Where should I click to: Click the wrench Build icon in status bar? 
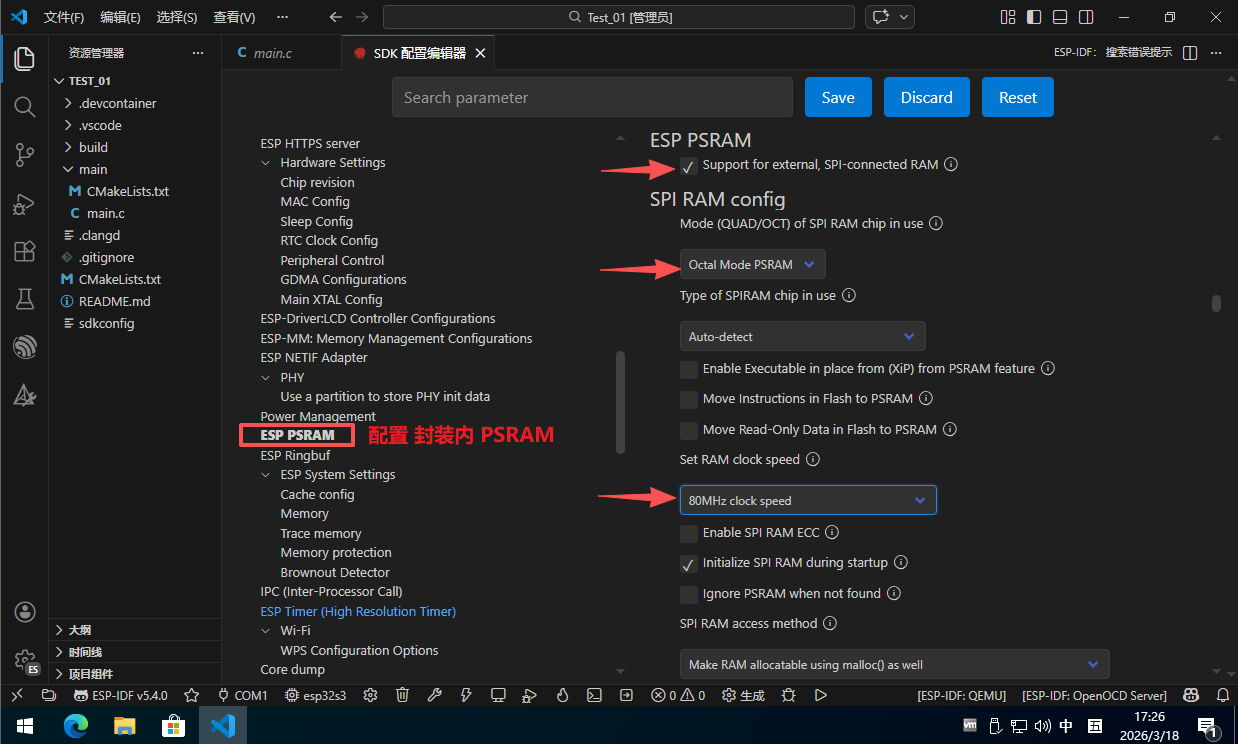pos(434,695)
